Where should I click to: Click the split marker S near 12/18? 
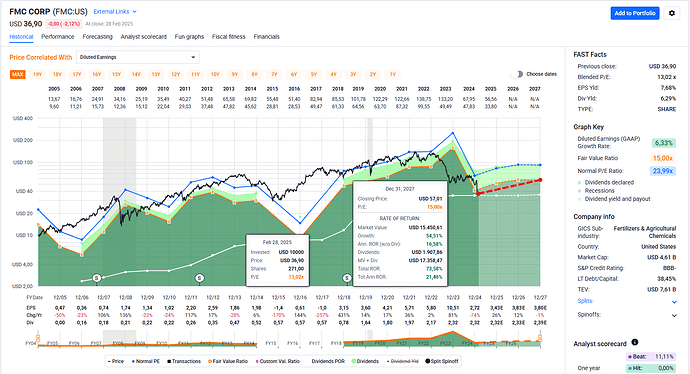point(347,278)
